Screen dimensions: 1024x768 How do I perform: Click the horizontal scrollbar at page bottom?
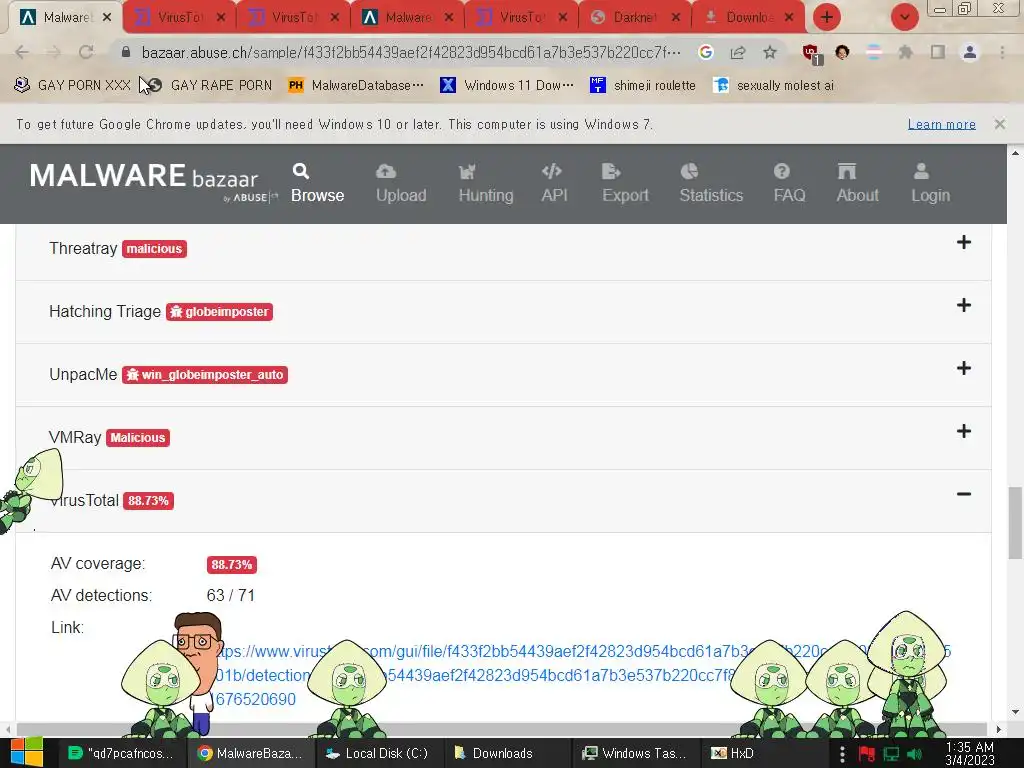[502, 728]
